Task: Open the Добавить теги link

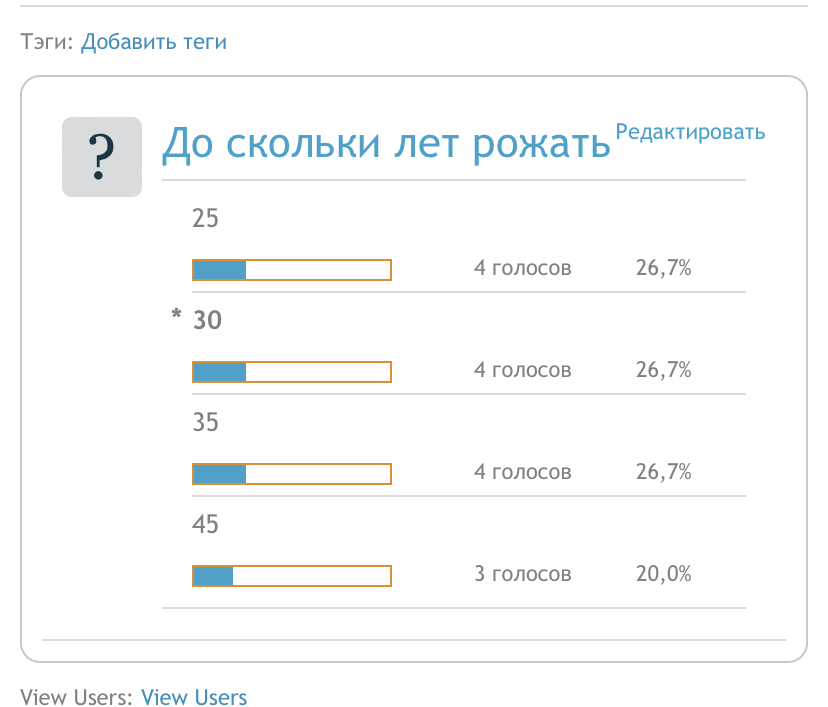Action: (154, 42)
